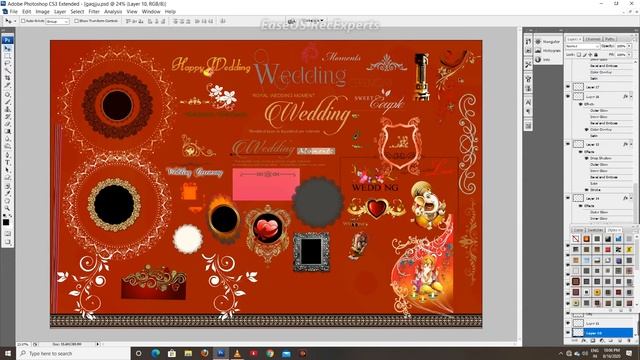Select the Eraser tool

click(7, 124)
